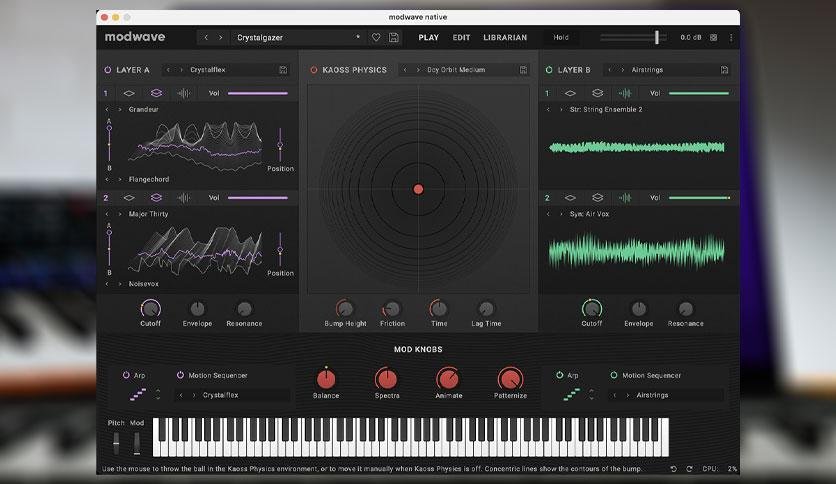The height and width of the screenshot is (484, 836).
Task: Select A/B blend wavetable mode for Layer A oscillator 1
Action: (x=156, y=93)
